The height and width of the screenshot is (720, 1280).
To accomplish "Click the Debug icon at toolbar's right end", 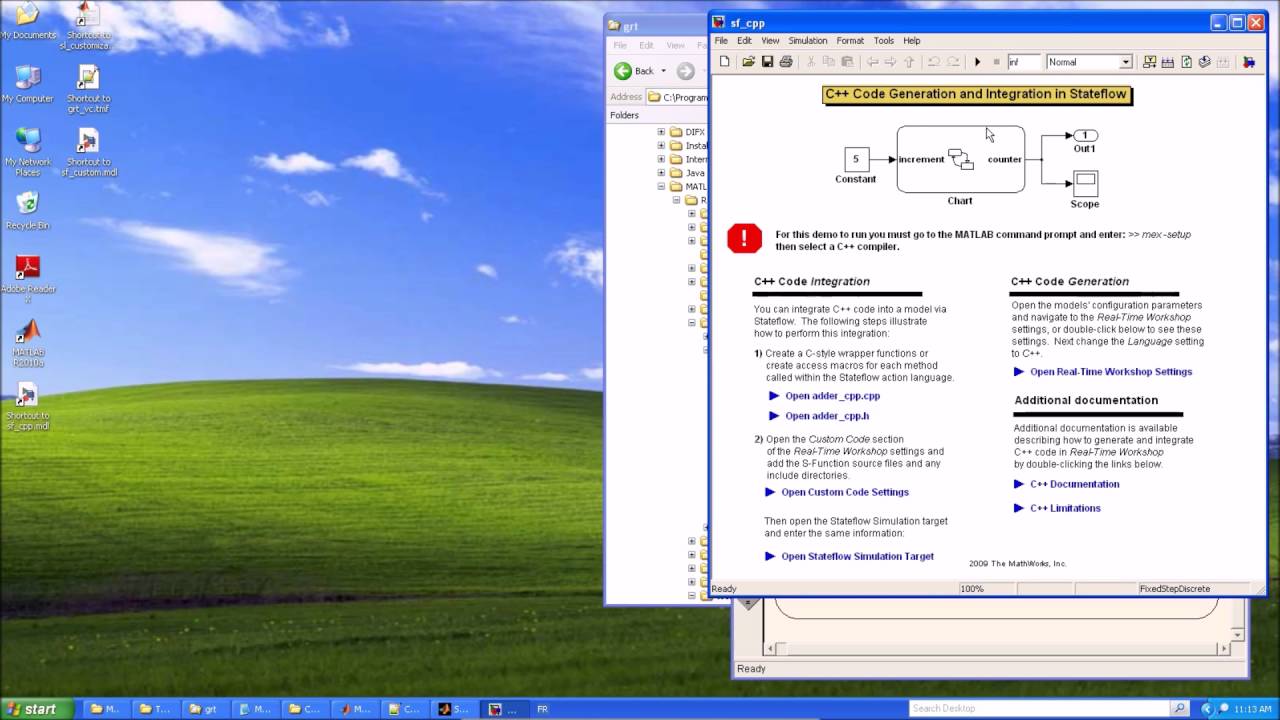I will click(1249, 62).
